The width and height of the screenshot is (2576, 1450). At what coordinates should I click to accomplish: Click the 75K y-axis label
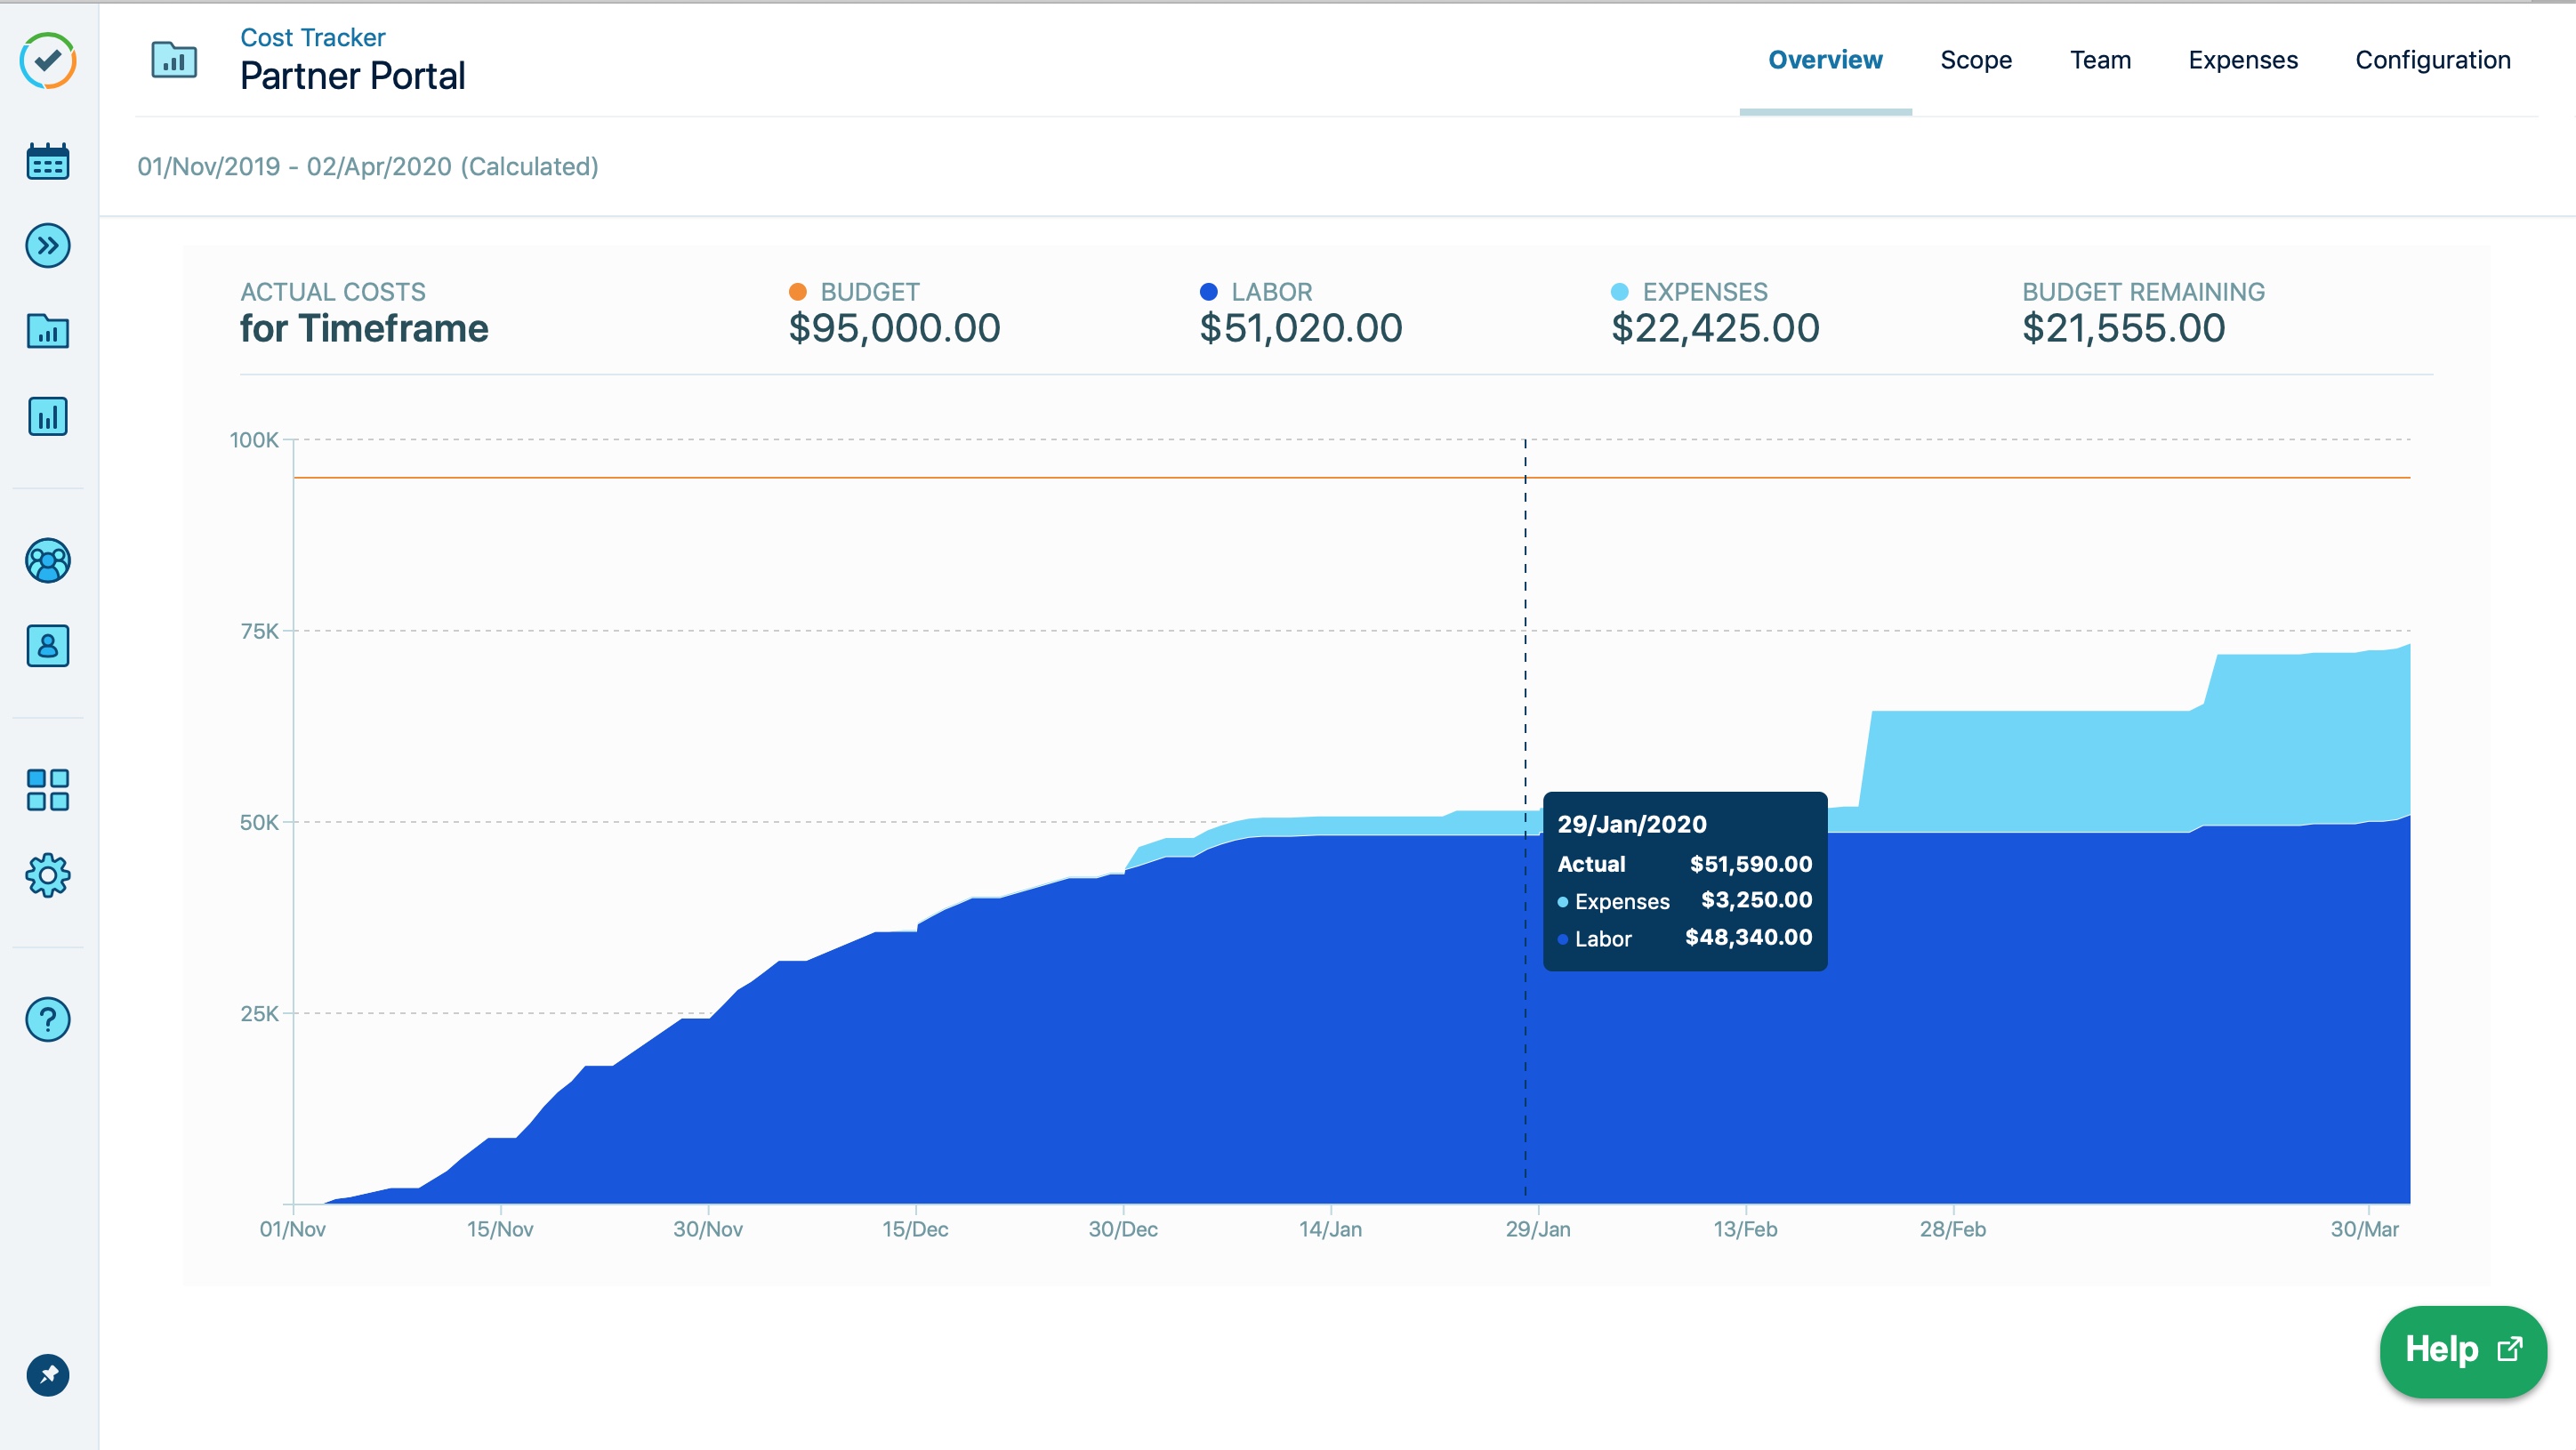coord(259,631)
